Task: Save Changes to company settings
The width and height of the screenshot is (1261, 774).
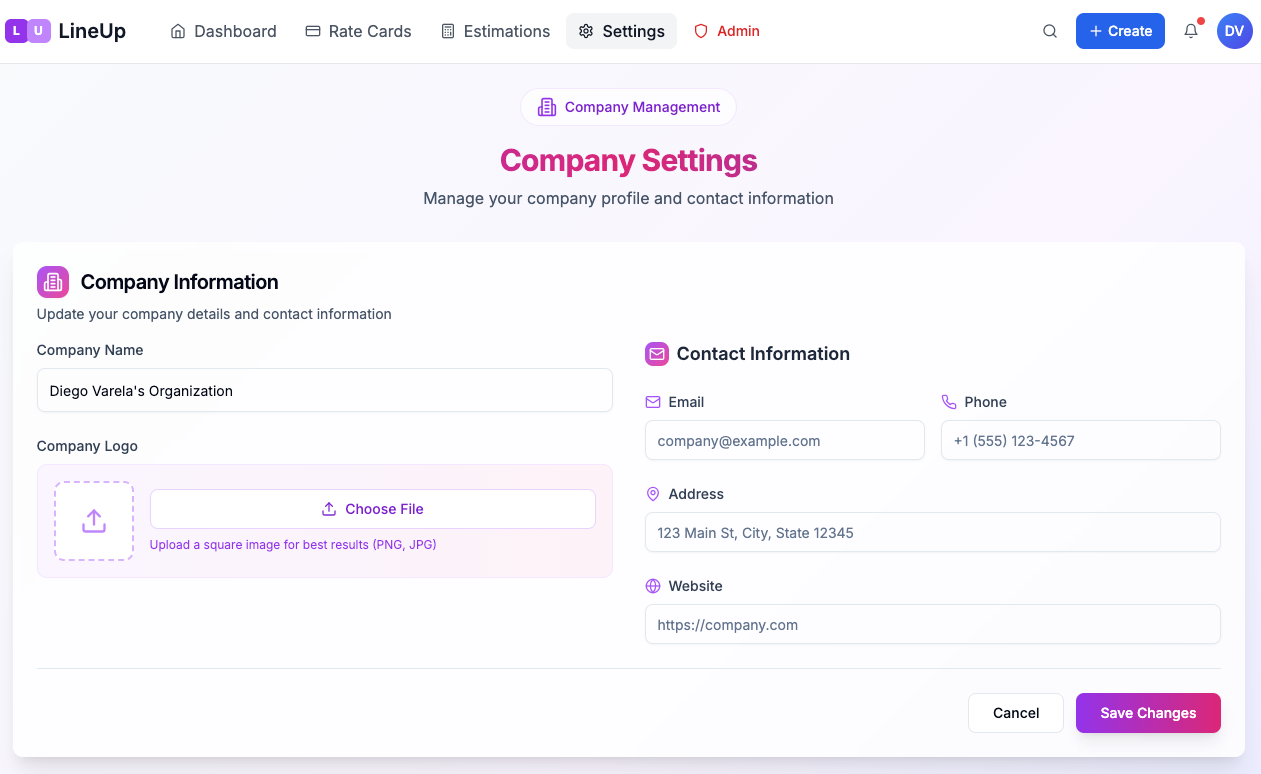Action: 1148,713
